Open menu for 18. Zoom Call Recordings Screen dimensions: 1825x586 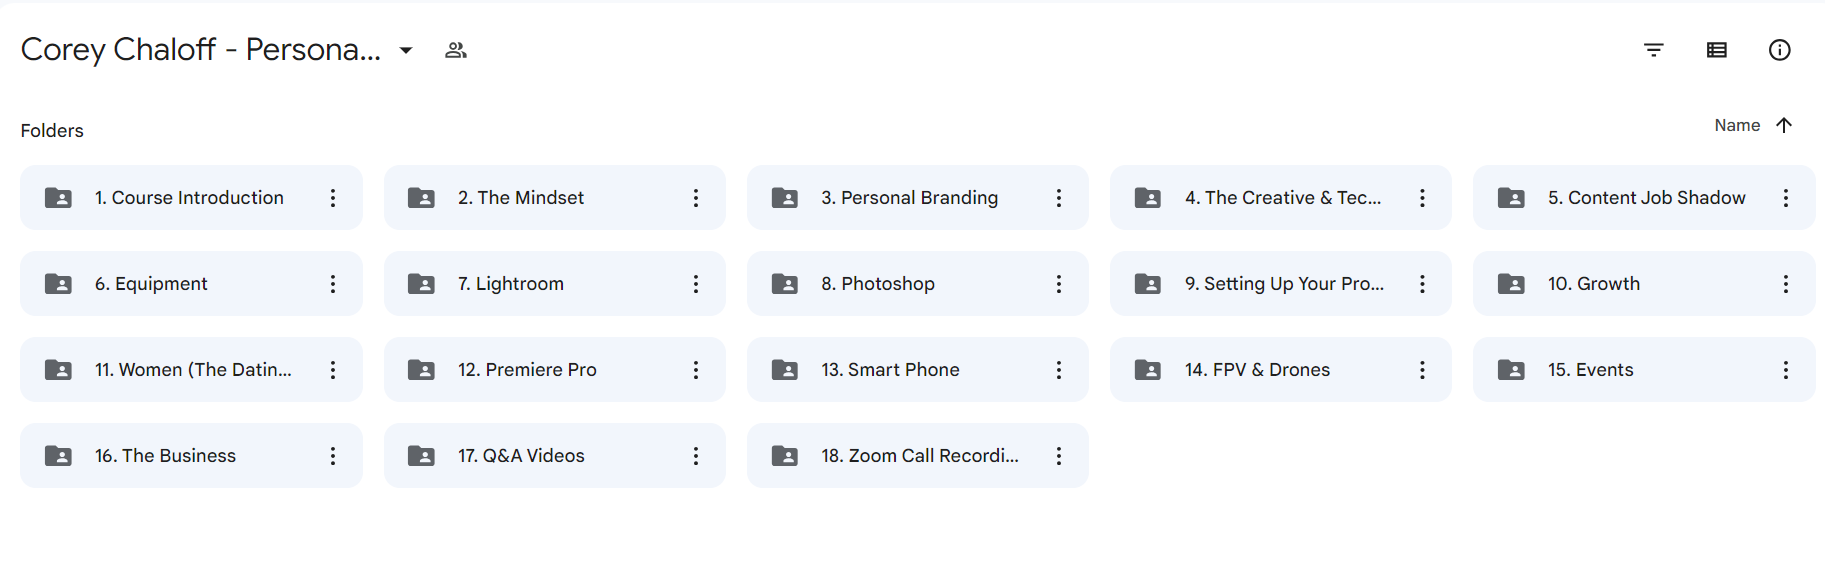(x=1059, y=456)
